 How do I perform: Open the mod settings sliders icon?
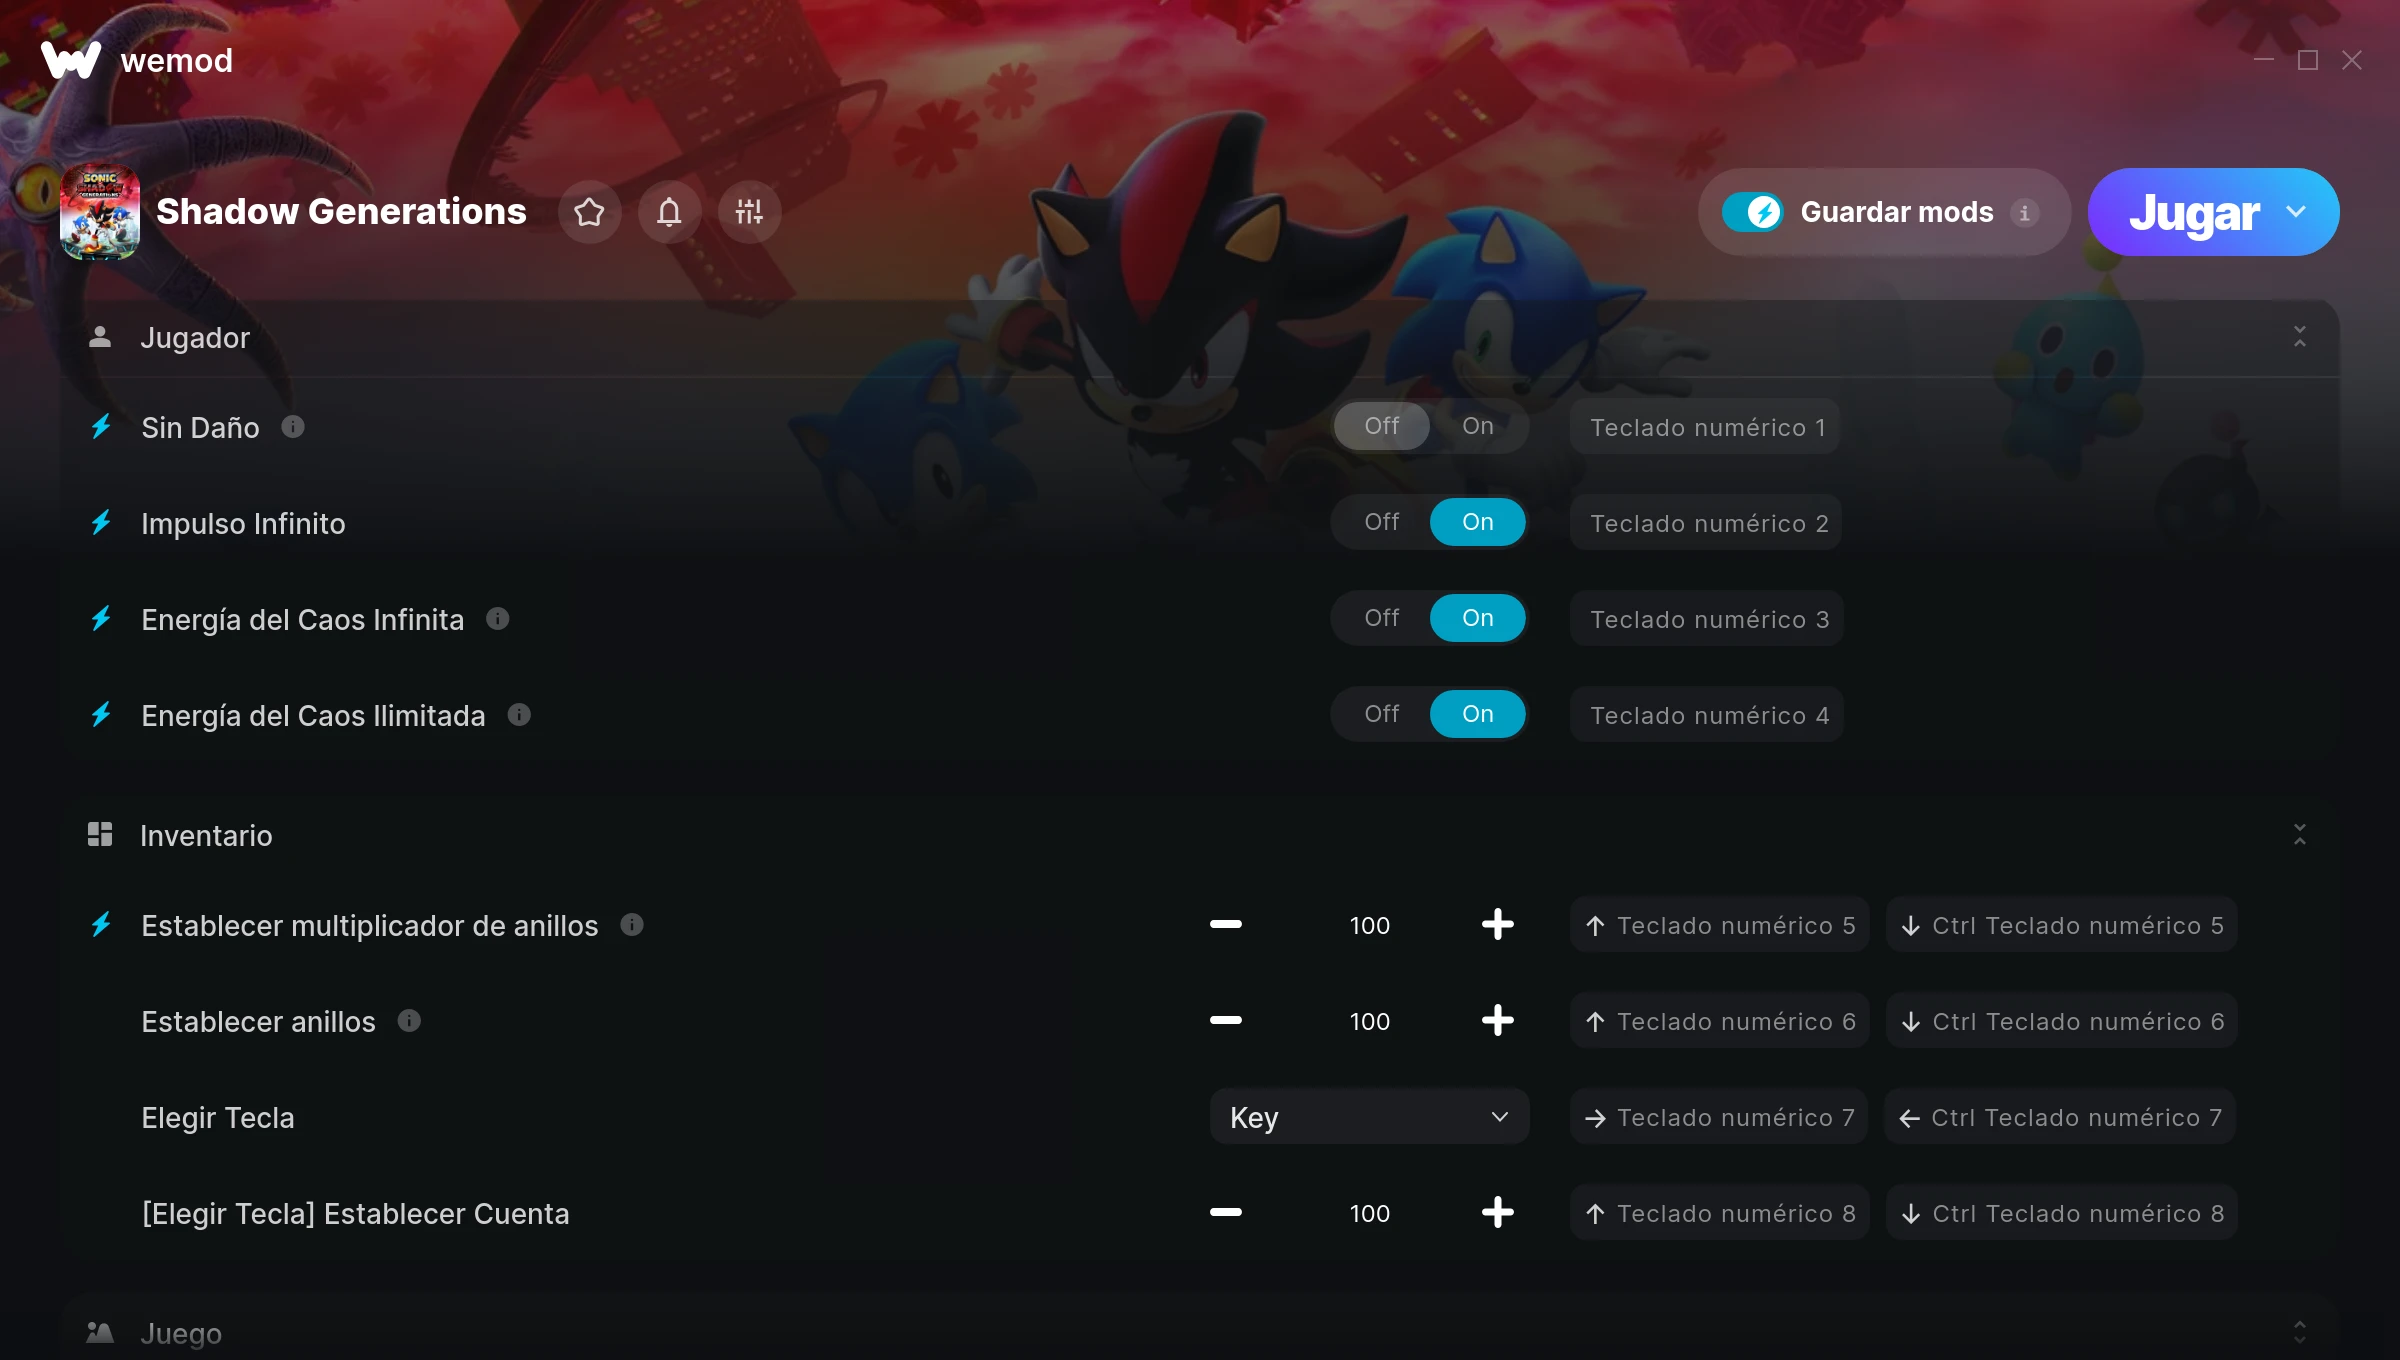[749, 212]
